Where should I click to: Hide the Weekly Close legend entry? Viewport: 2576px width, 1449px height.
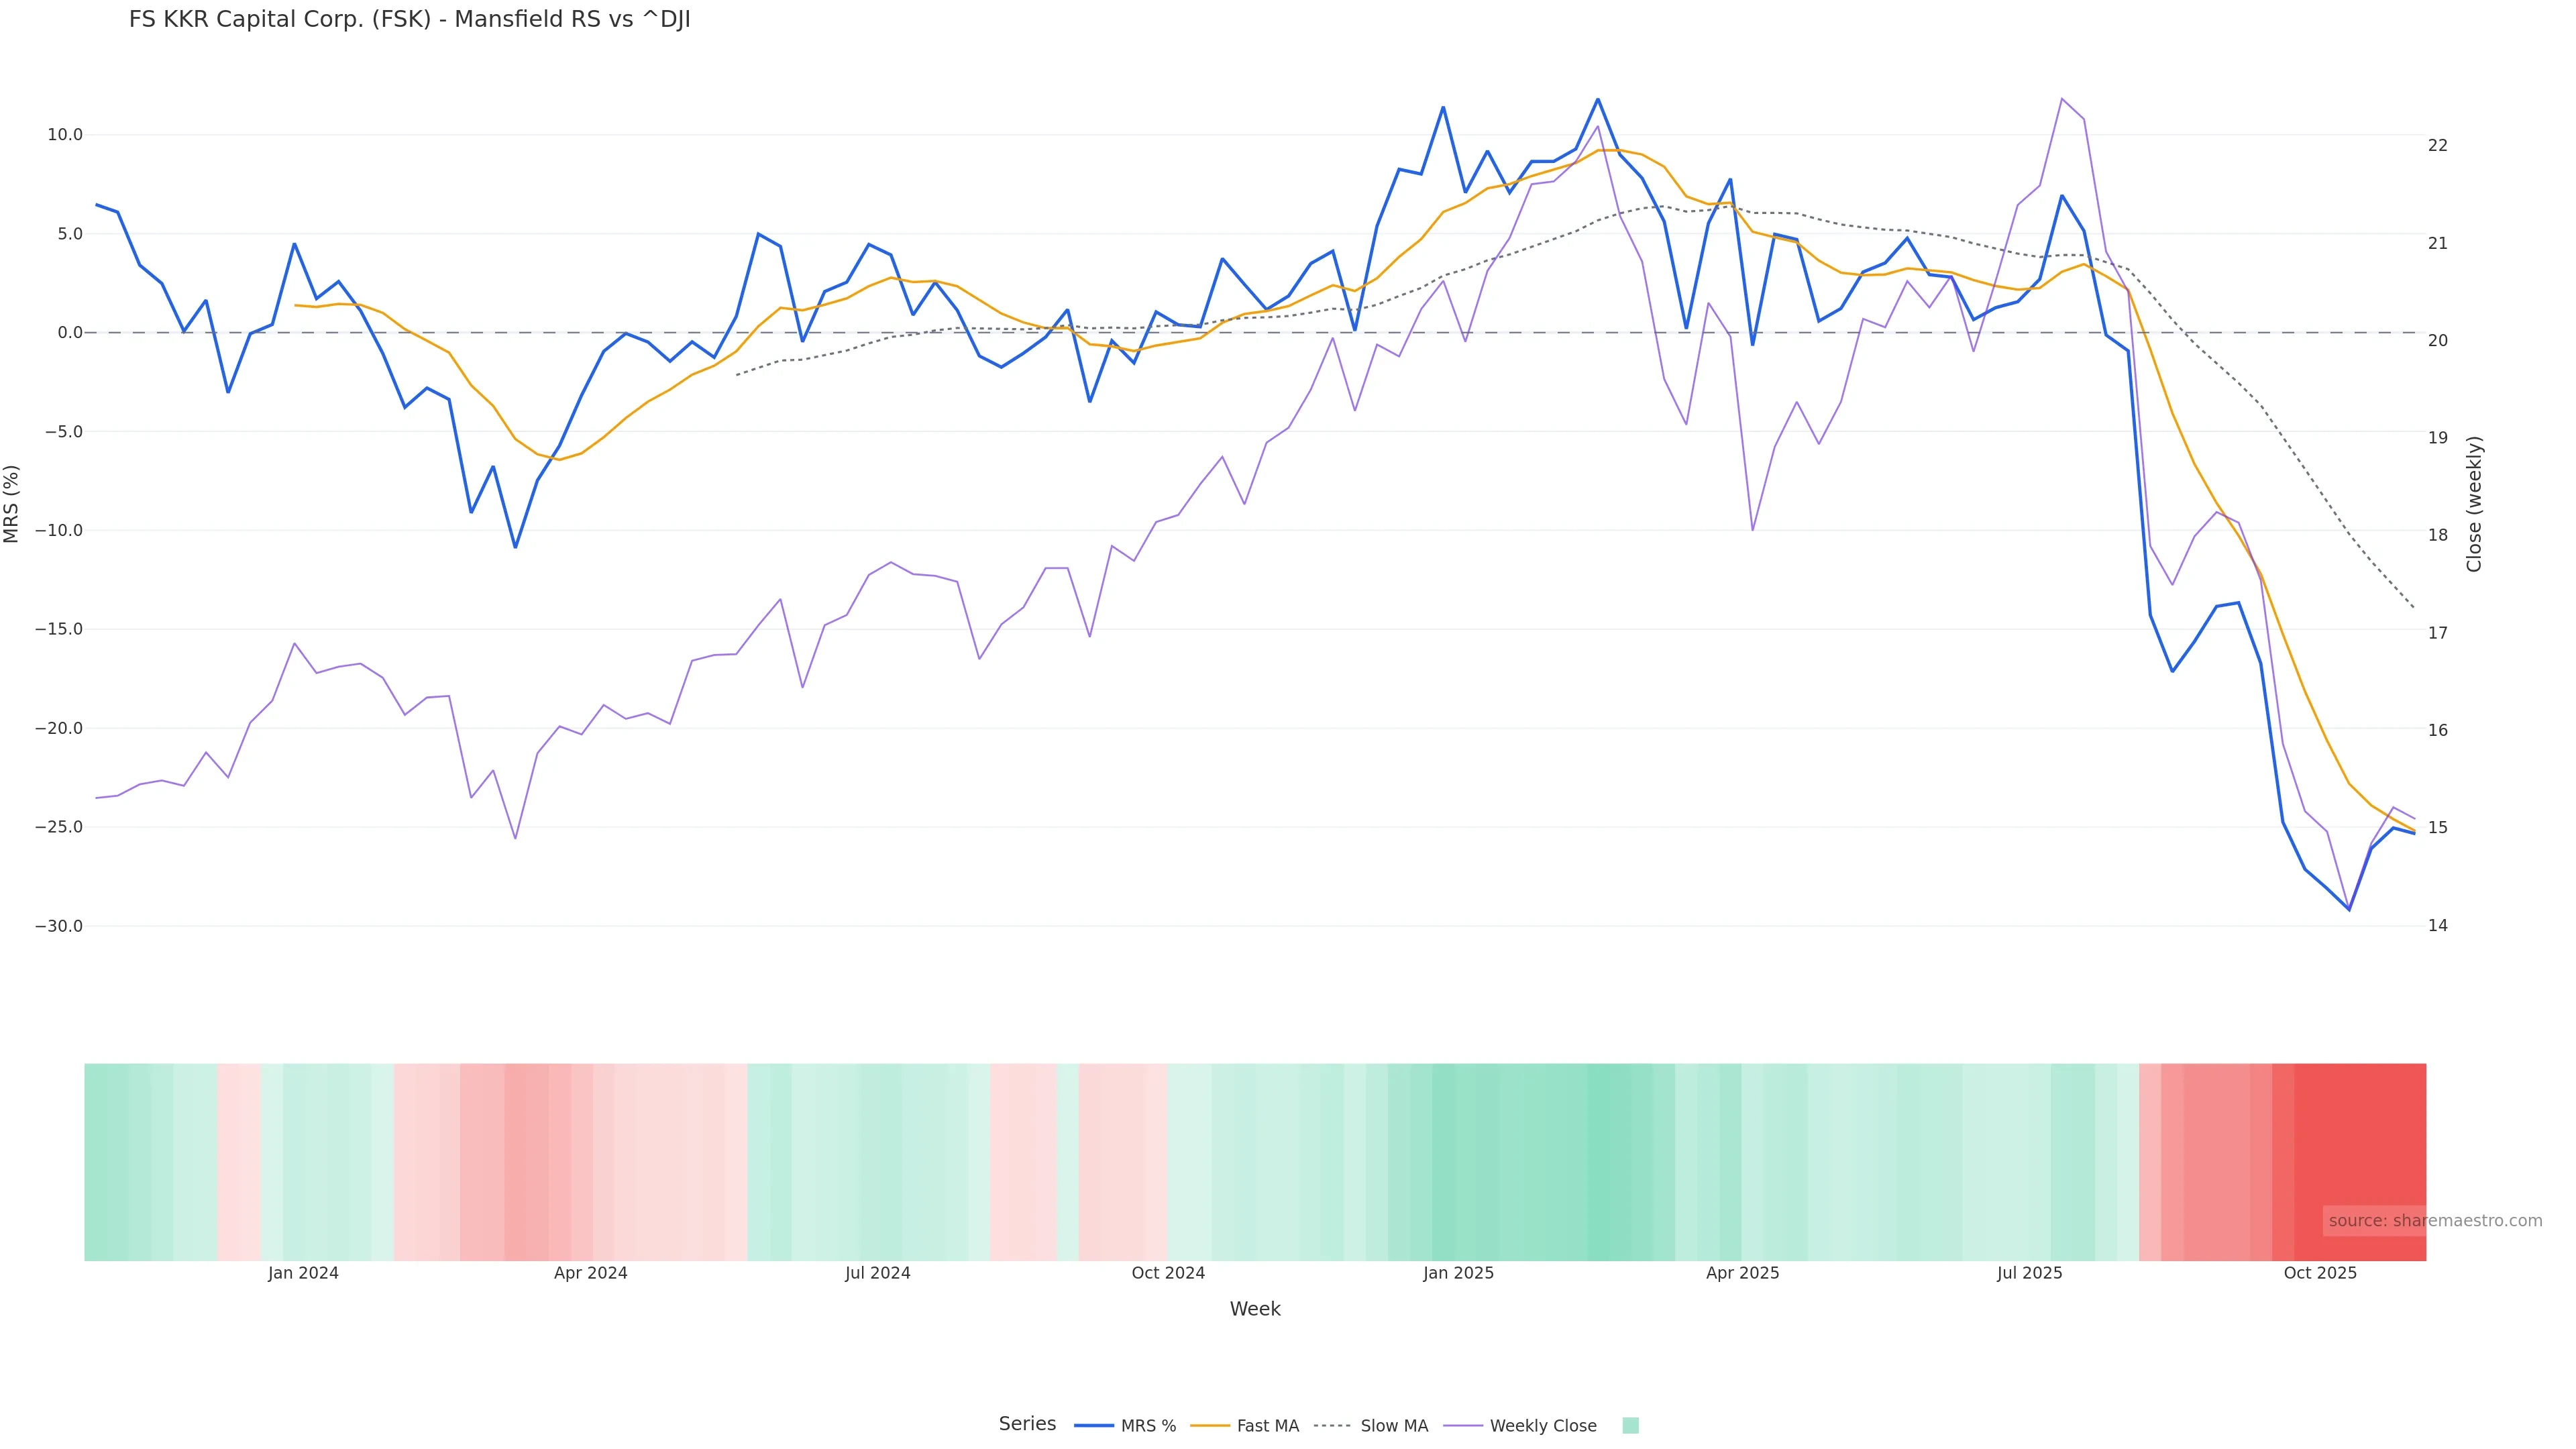(x=1542, y=1426)
